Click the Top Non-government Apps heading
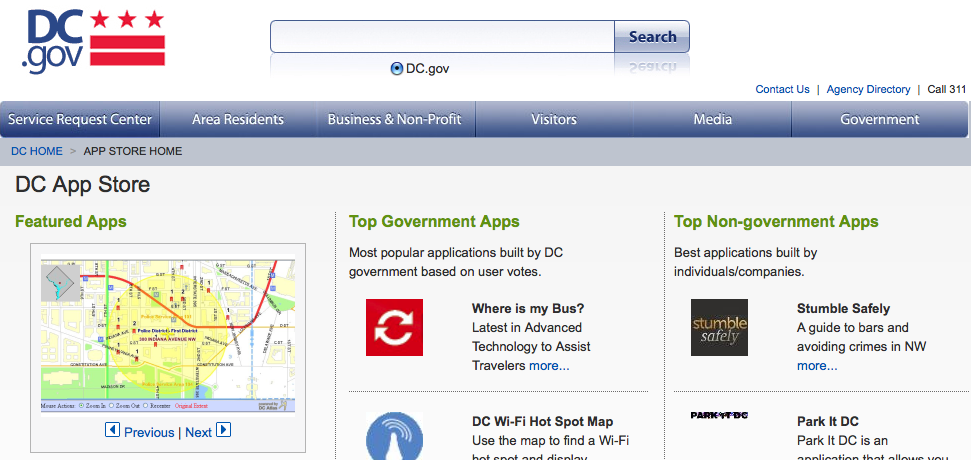 pyautogui.click(x=776, y=222)
